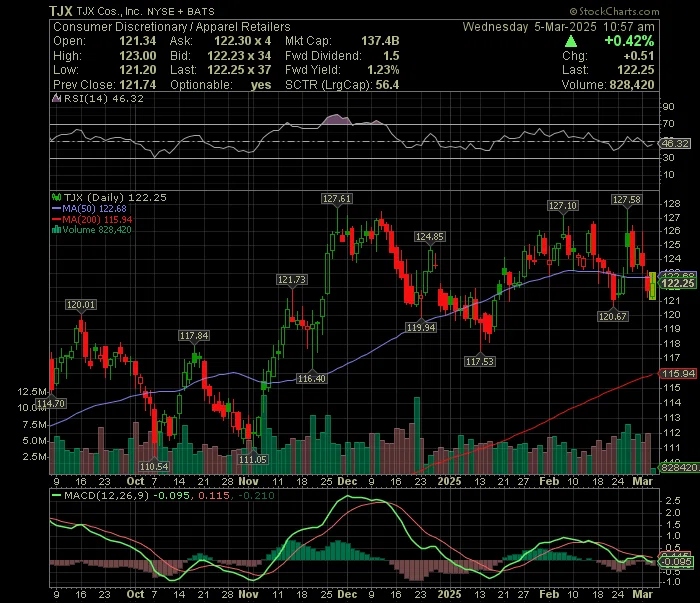Viewport: 700px width, 603px height.
Task: Click the Open price 121.34
Action: (138, 41)
